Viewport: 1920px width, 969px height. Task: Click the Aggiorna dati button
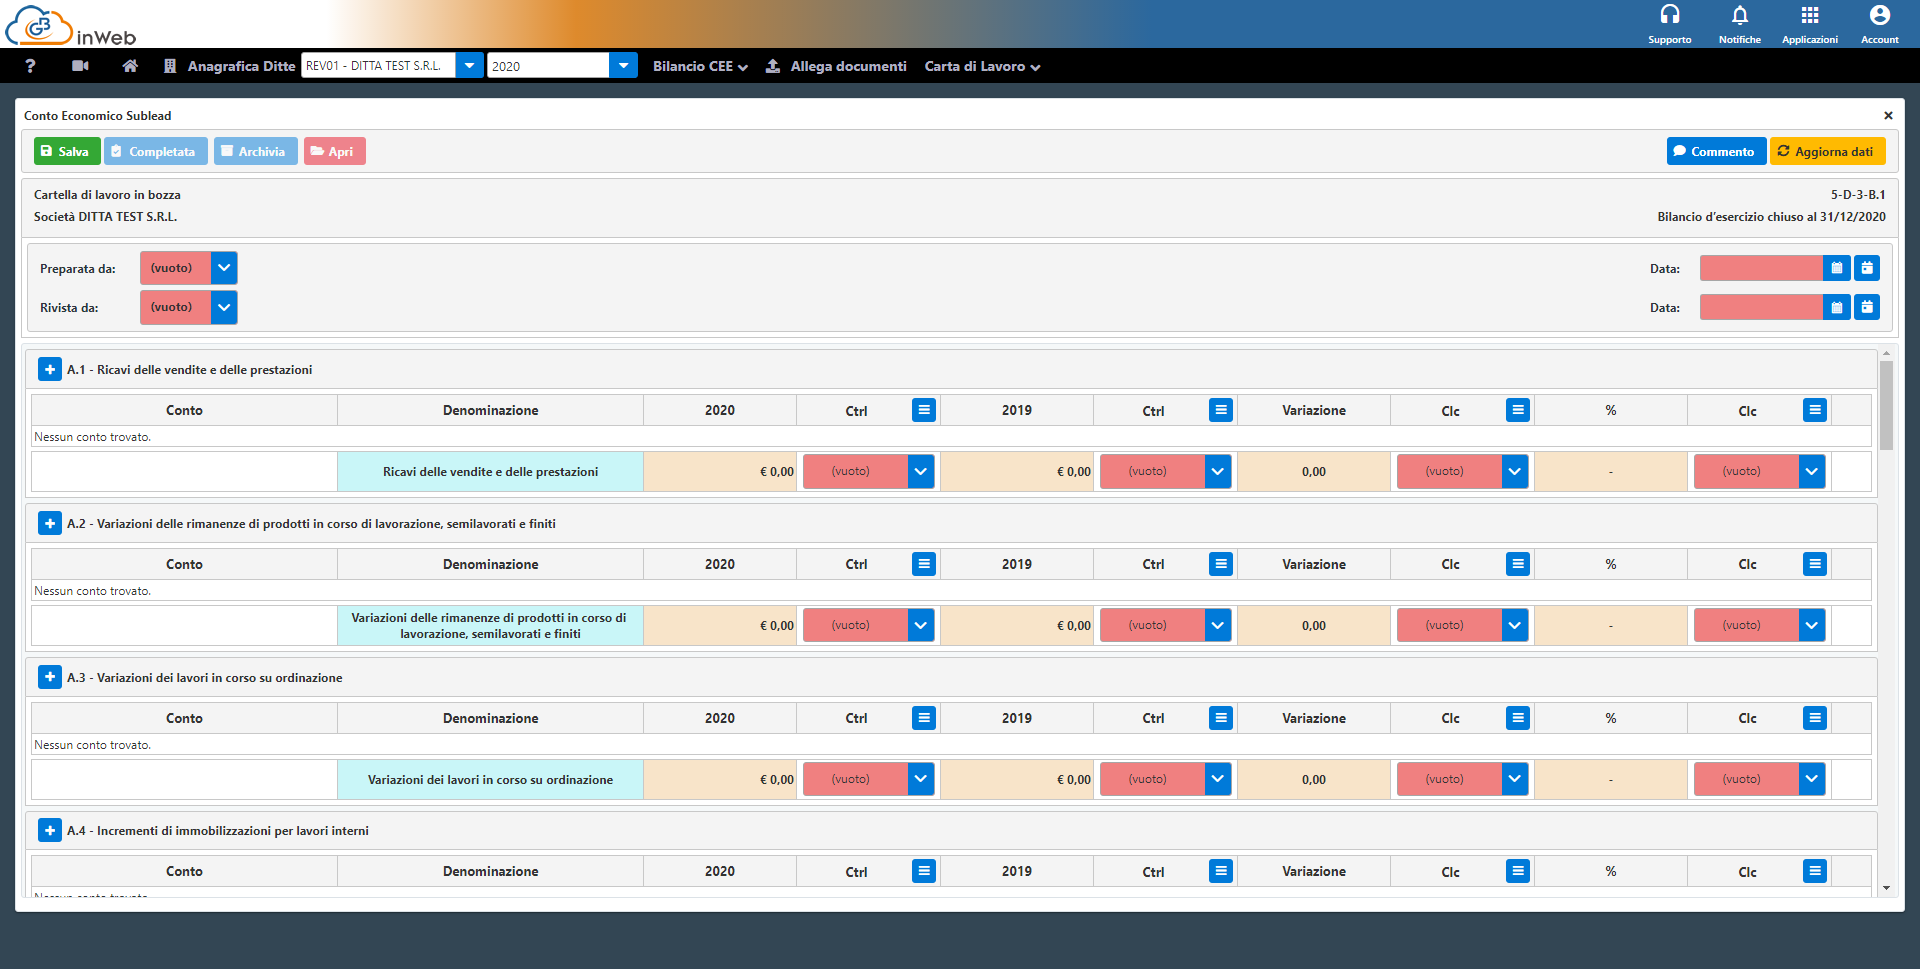[x=1828, y=151]
